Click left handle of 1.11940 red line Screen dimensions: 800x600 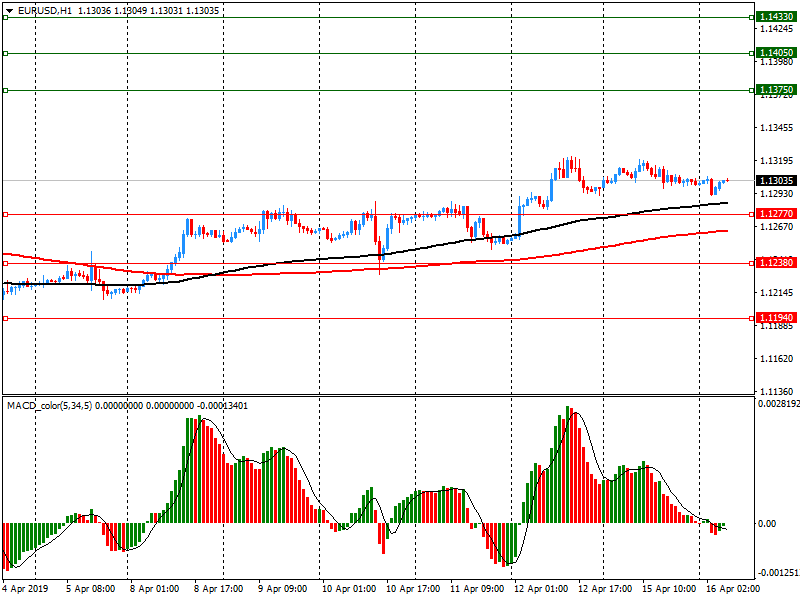5,319
